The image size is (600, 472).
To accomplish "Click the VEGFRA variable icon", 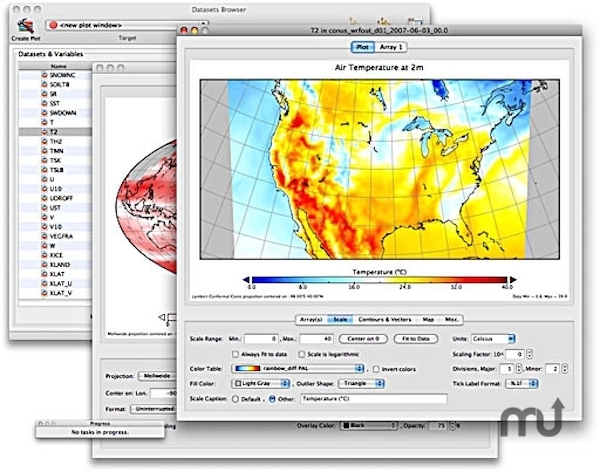I will click(44, 236).
